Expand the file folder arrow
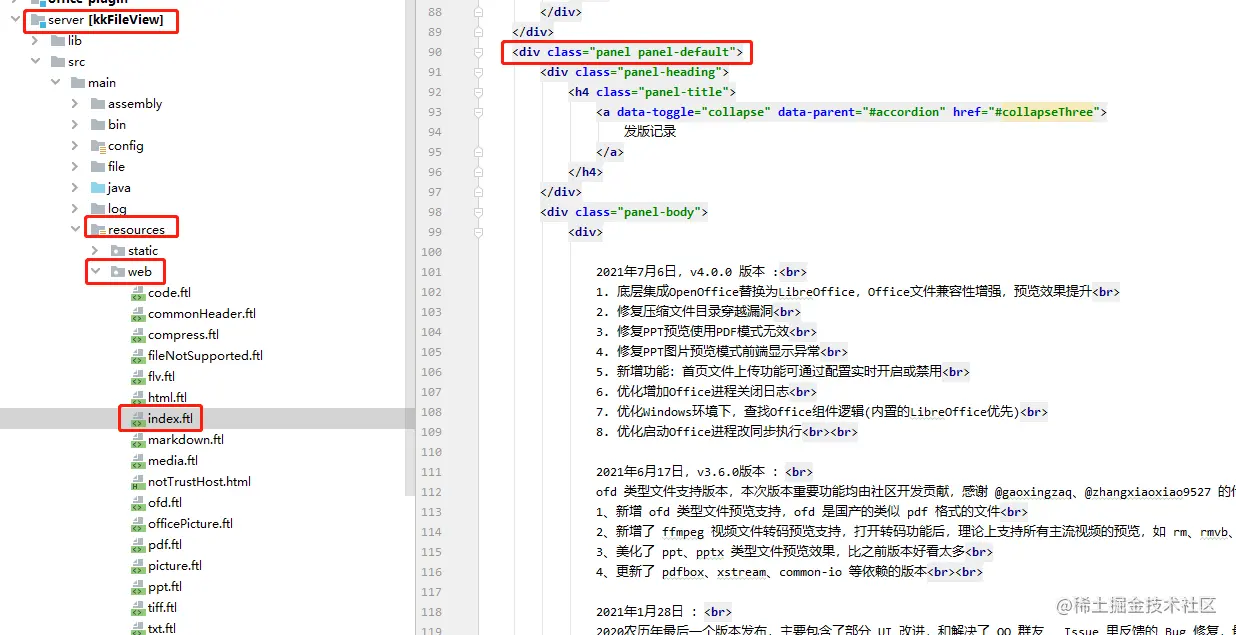The image size is (1236, 635). click(x=76, y=167)
